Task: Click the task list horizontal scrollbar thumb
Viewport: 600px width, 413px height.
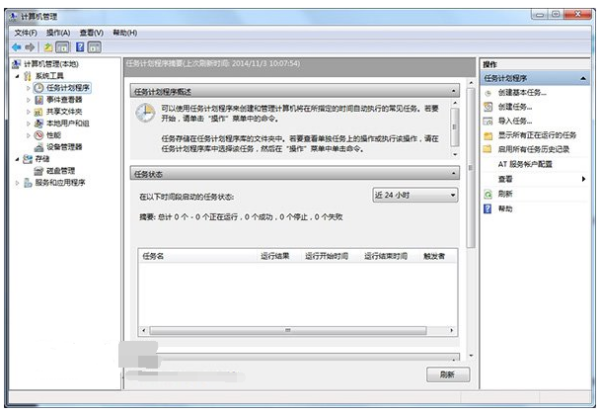Action: 288,330
